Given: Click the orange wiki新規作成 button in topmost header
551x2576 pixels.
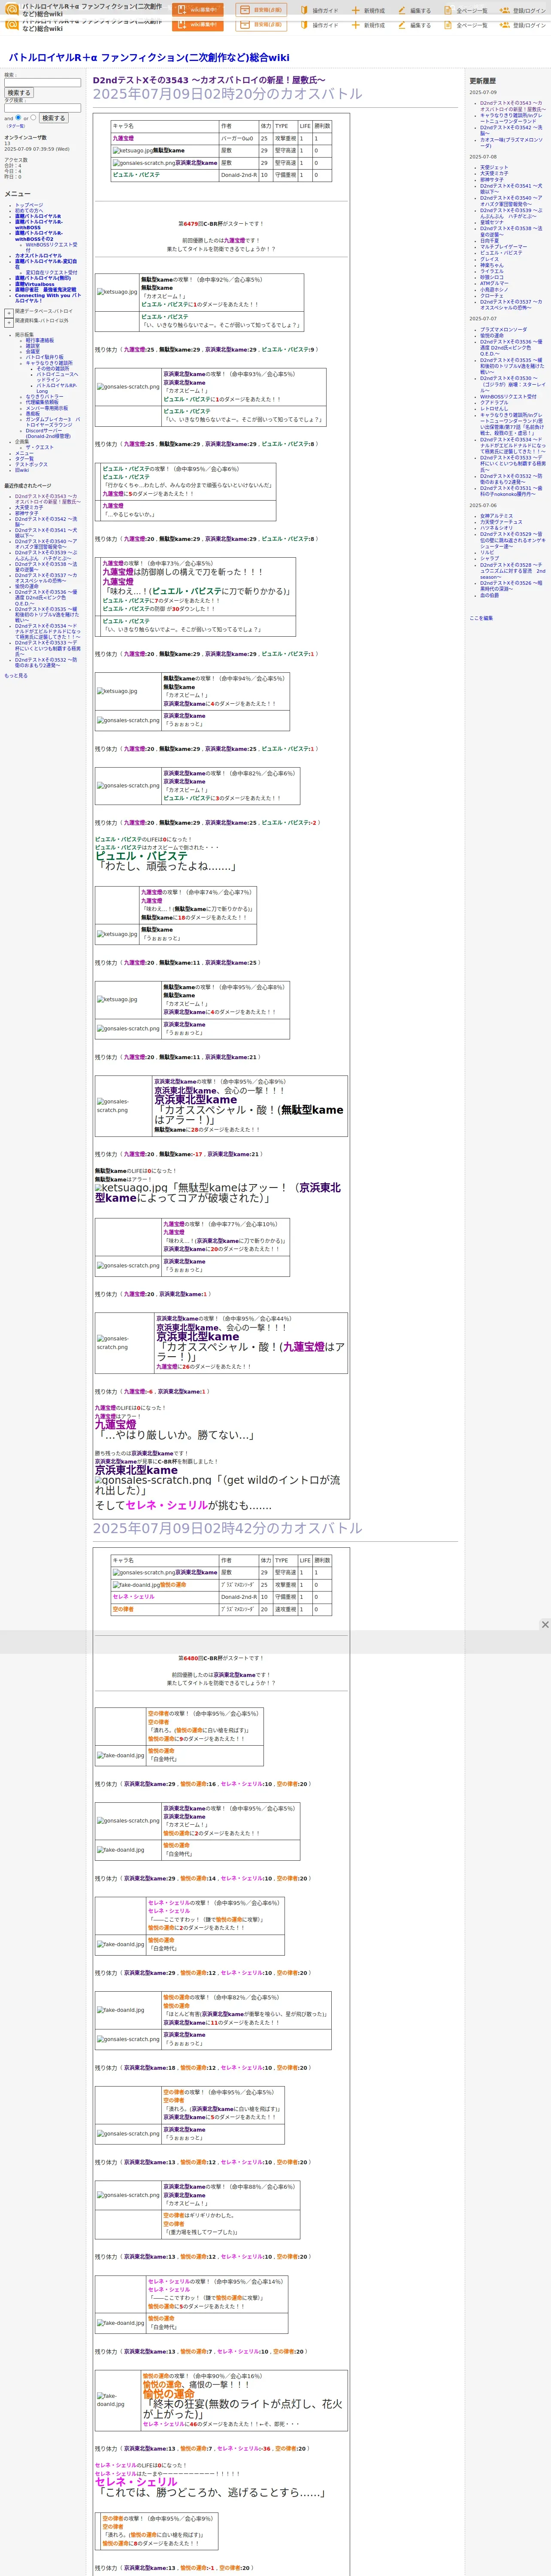Looking at the screenshot, I should click(198, 10).
